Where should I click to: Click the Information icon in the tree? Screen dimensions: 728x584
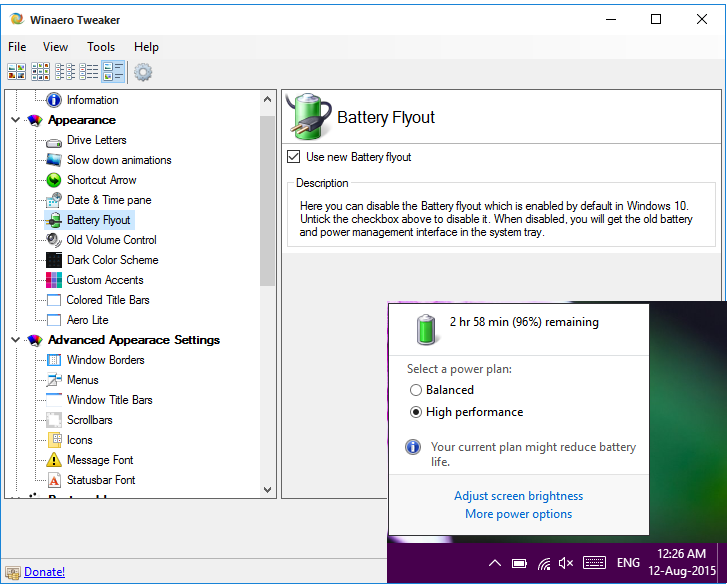click(54, 100)
